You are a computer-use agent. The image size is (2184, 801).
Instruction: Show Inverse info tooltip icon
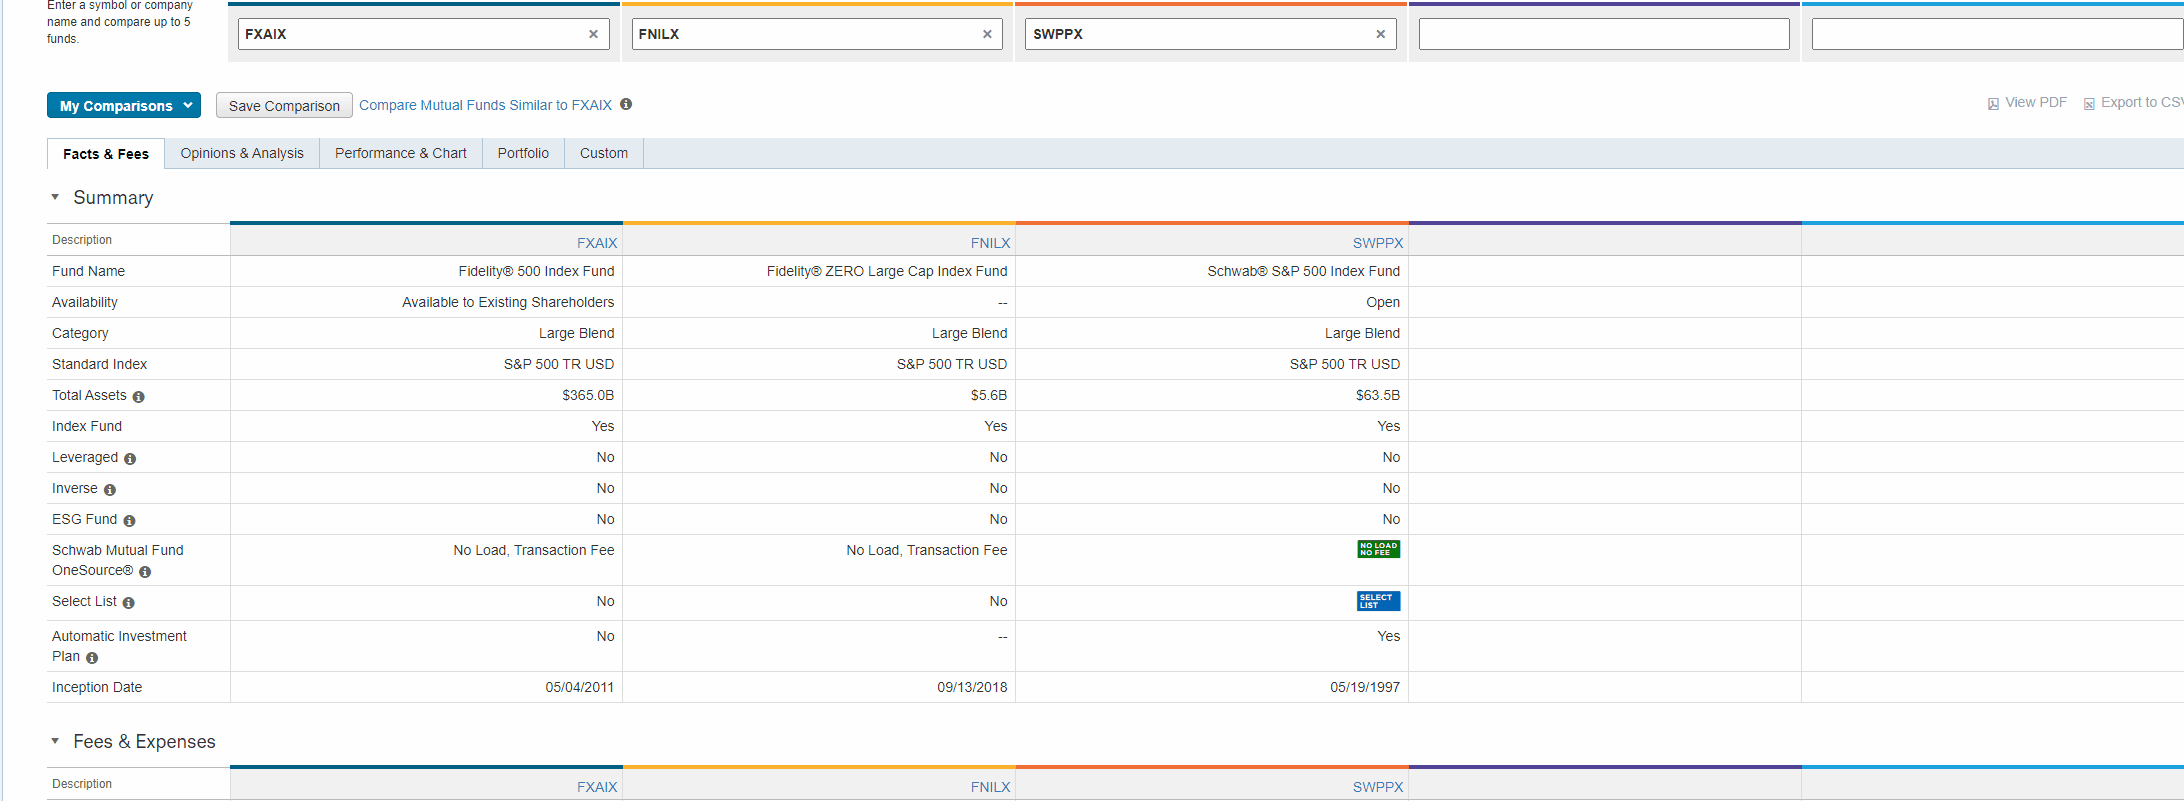pos(110,490)
